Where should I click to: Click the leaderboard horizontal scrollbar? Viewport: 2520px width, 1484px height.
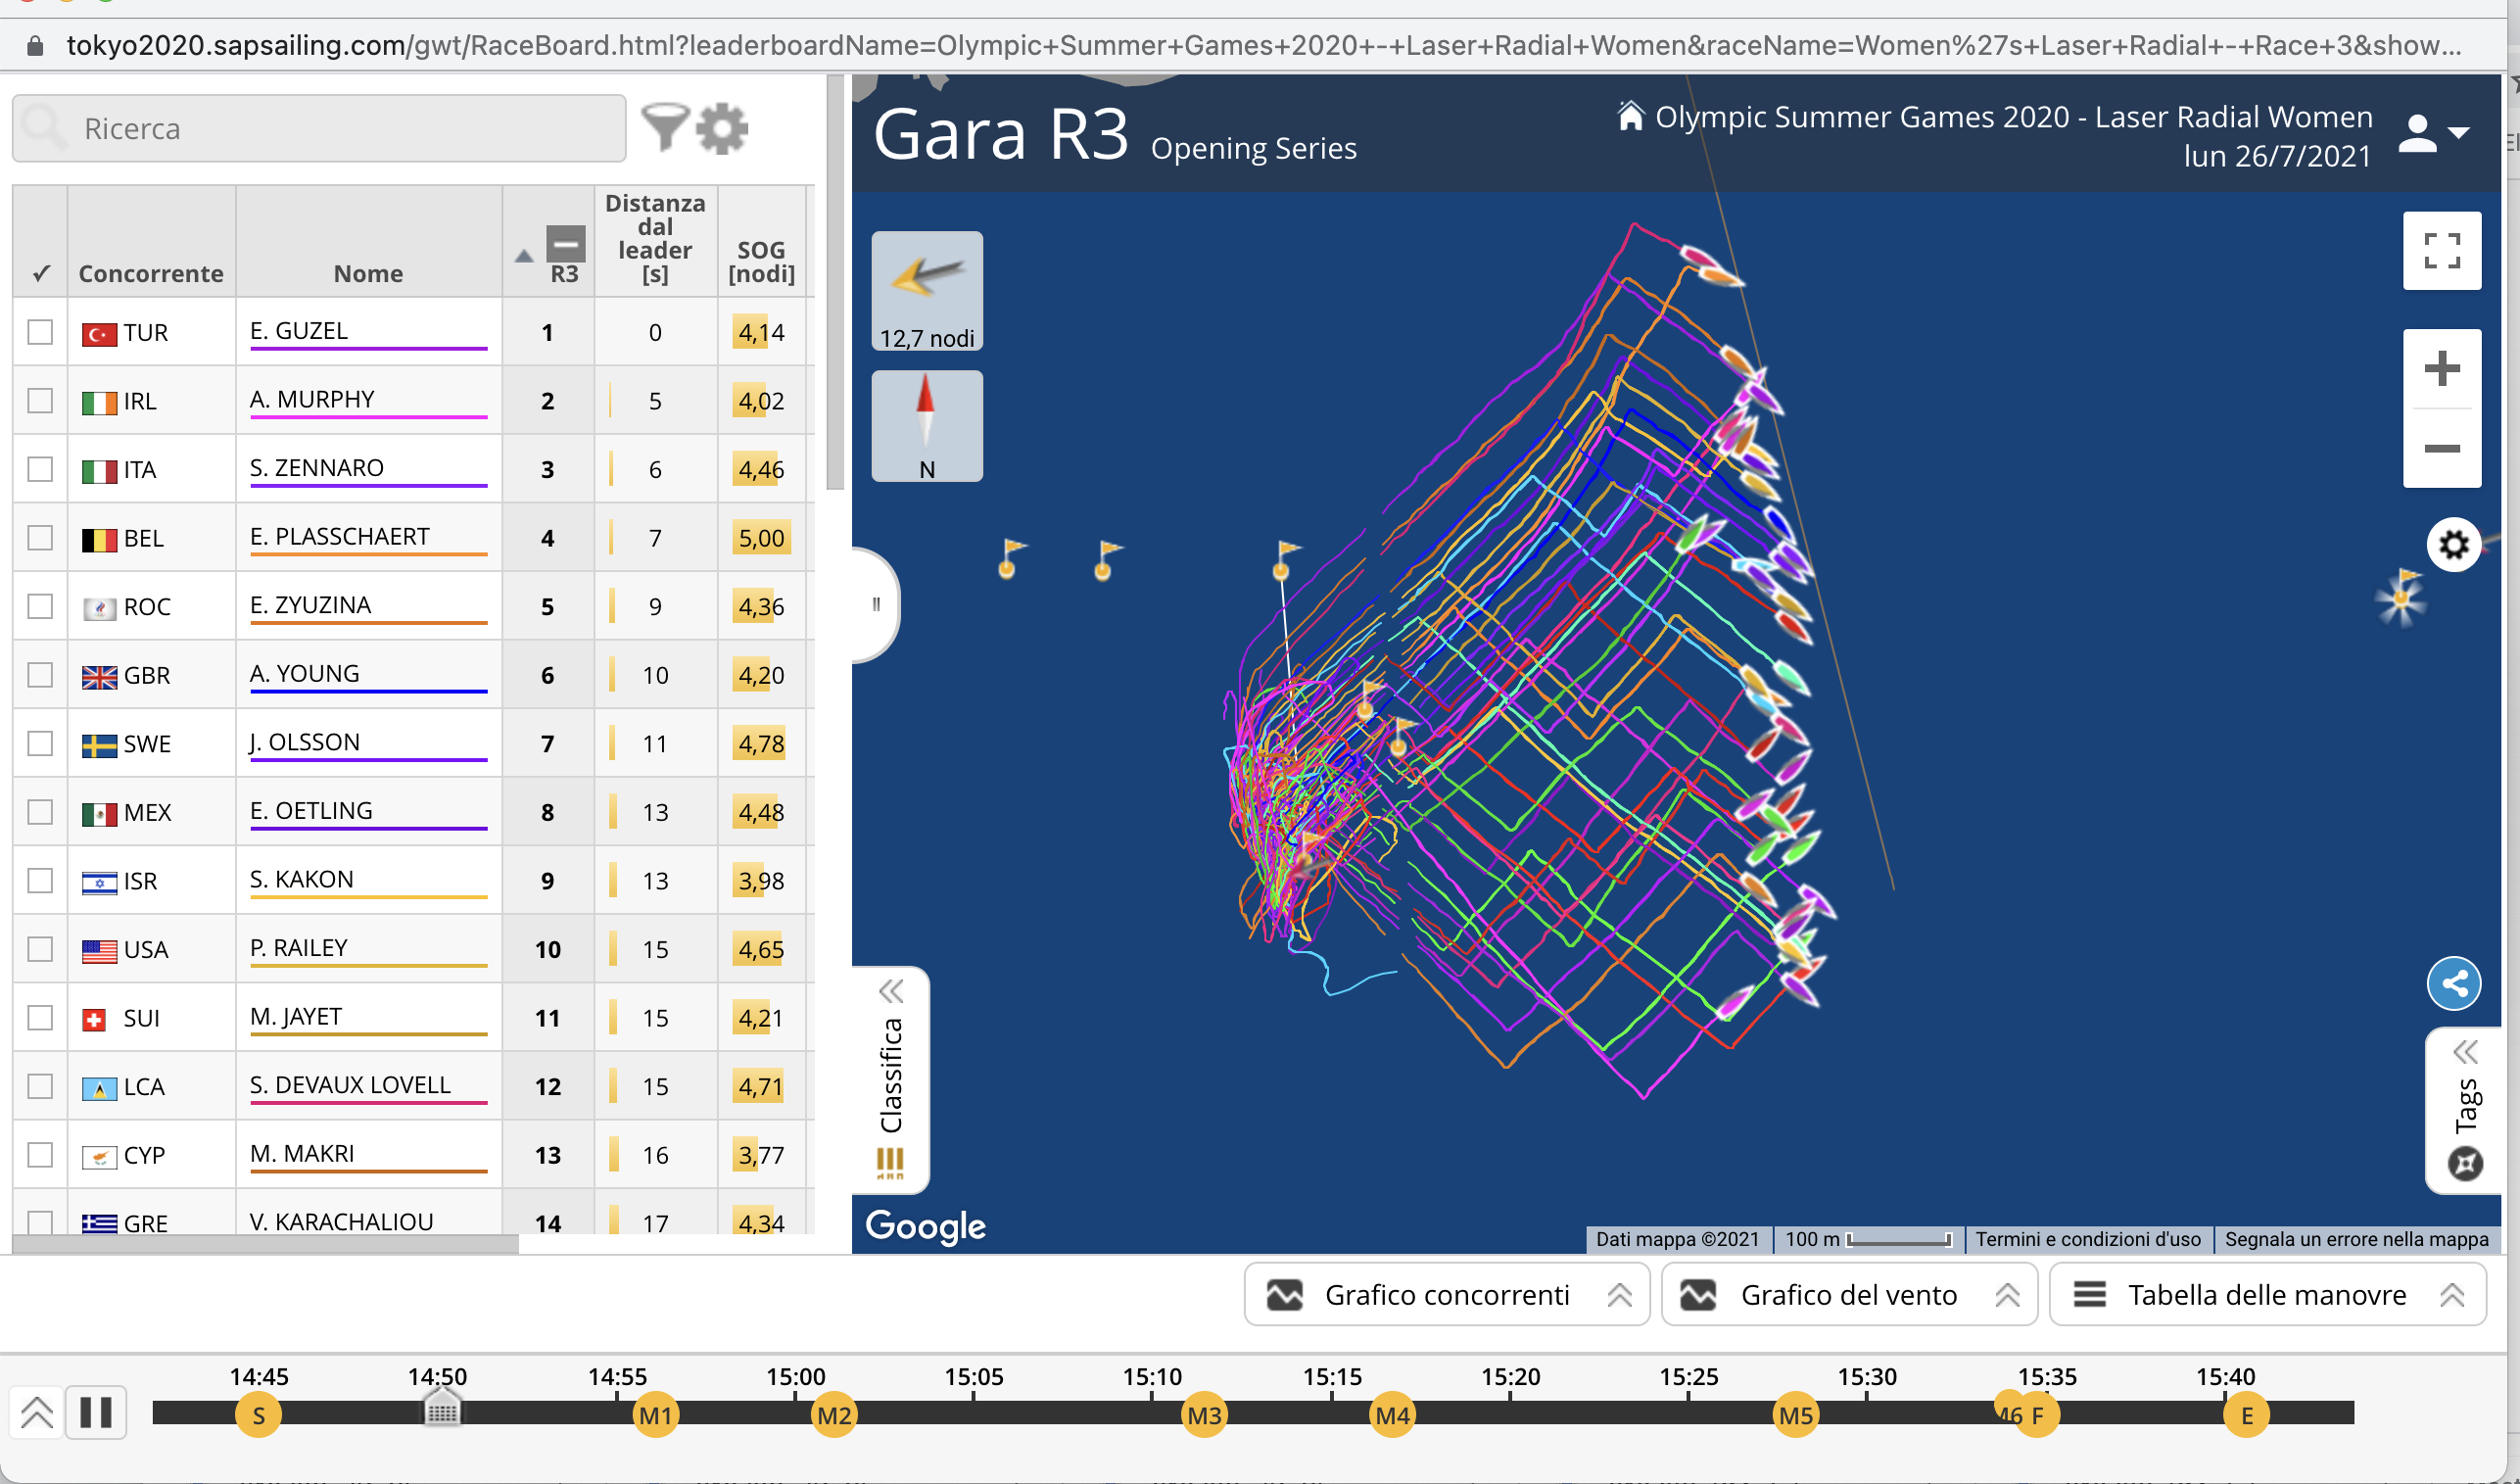(265, 1244)
